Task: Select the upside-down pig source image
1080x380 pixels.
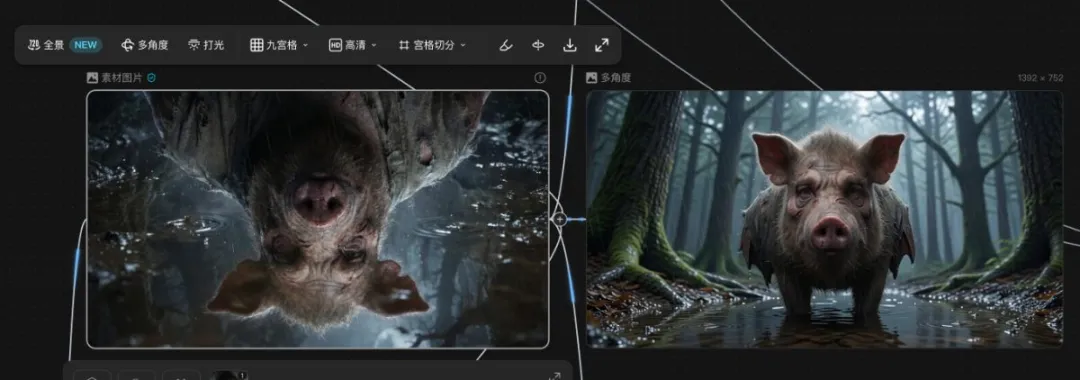Action: click(318, 219)
